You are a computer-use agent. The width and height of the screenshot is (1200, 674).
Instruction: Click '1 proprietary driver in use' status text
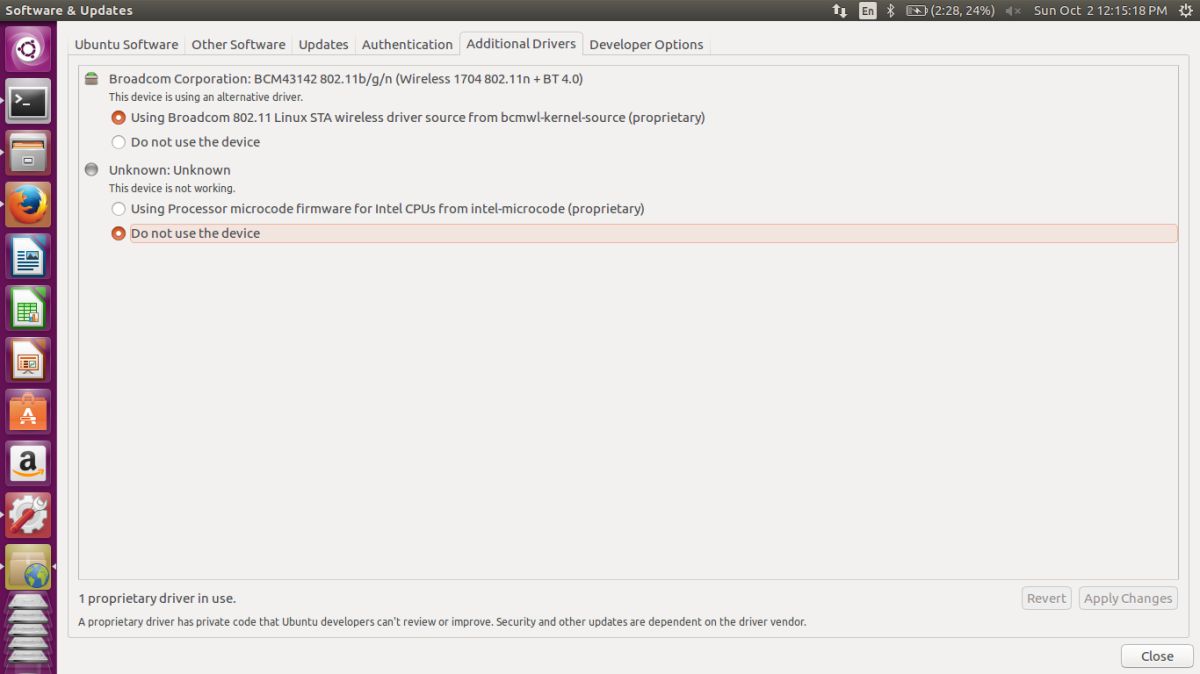(x=157, y=598)
